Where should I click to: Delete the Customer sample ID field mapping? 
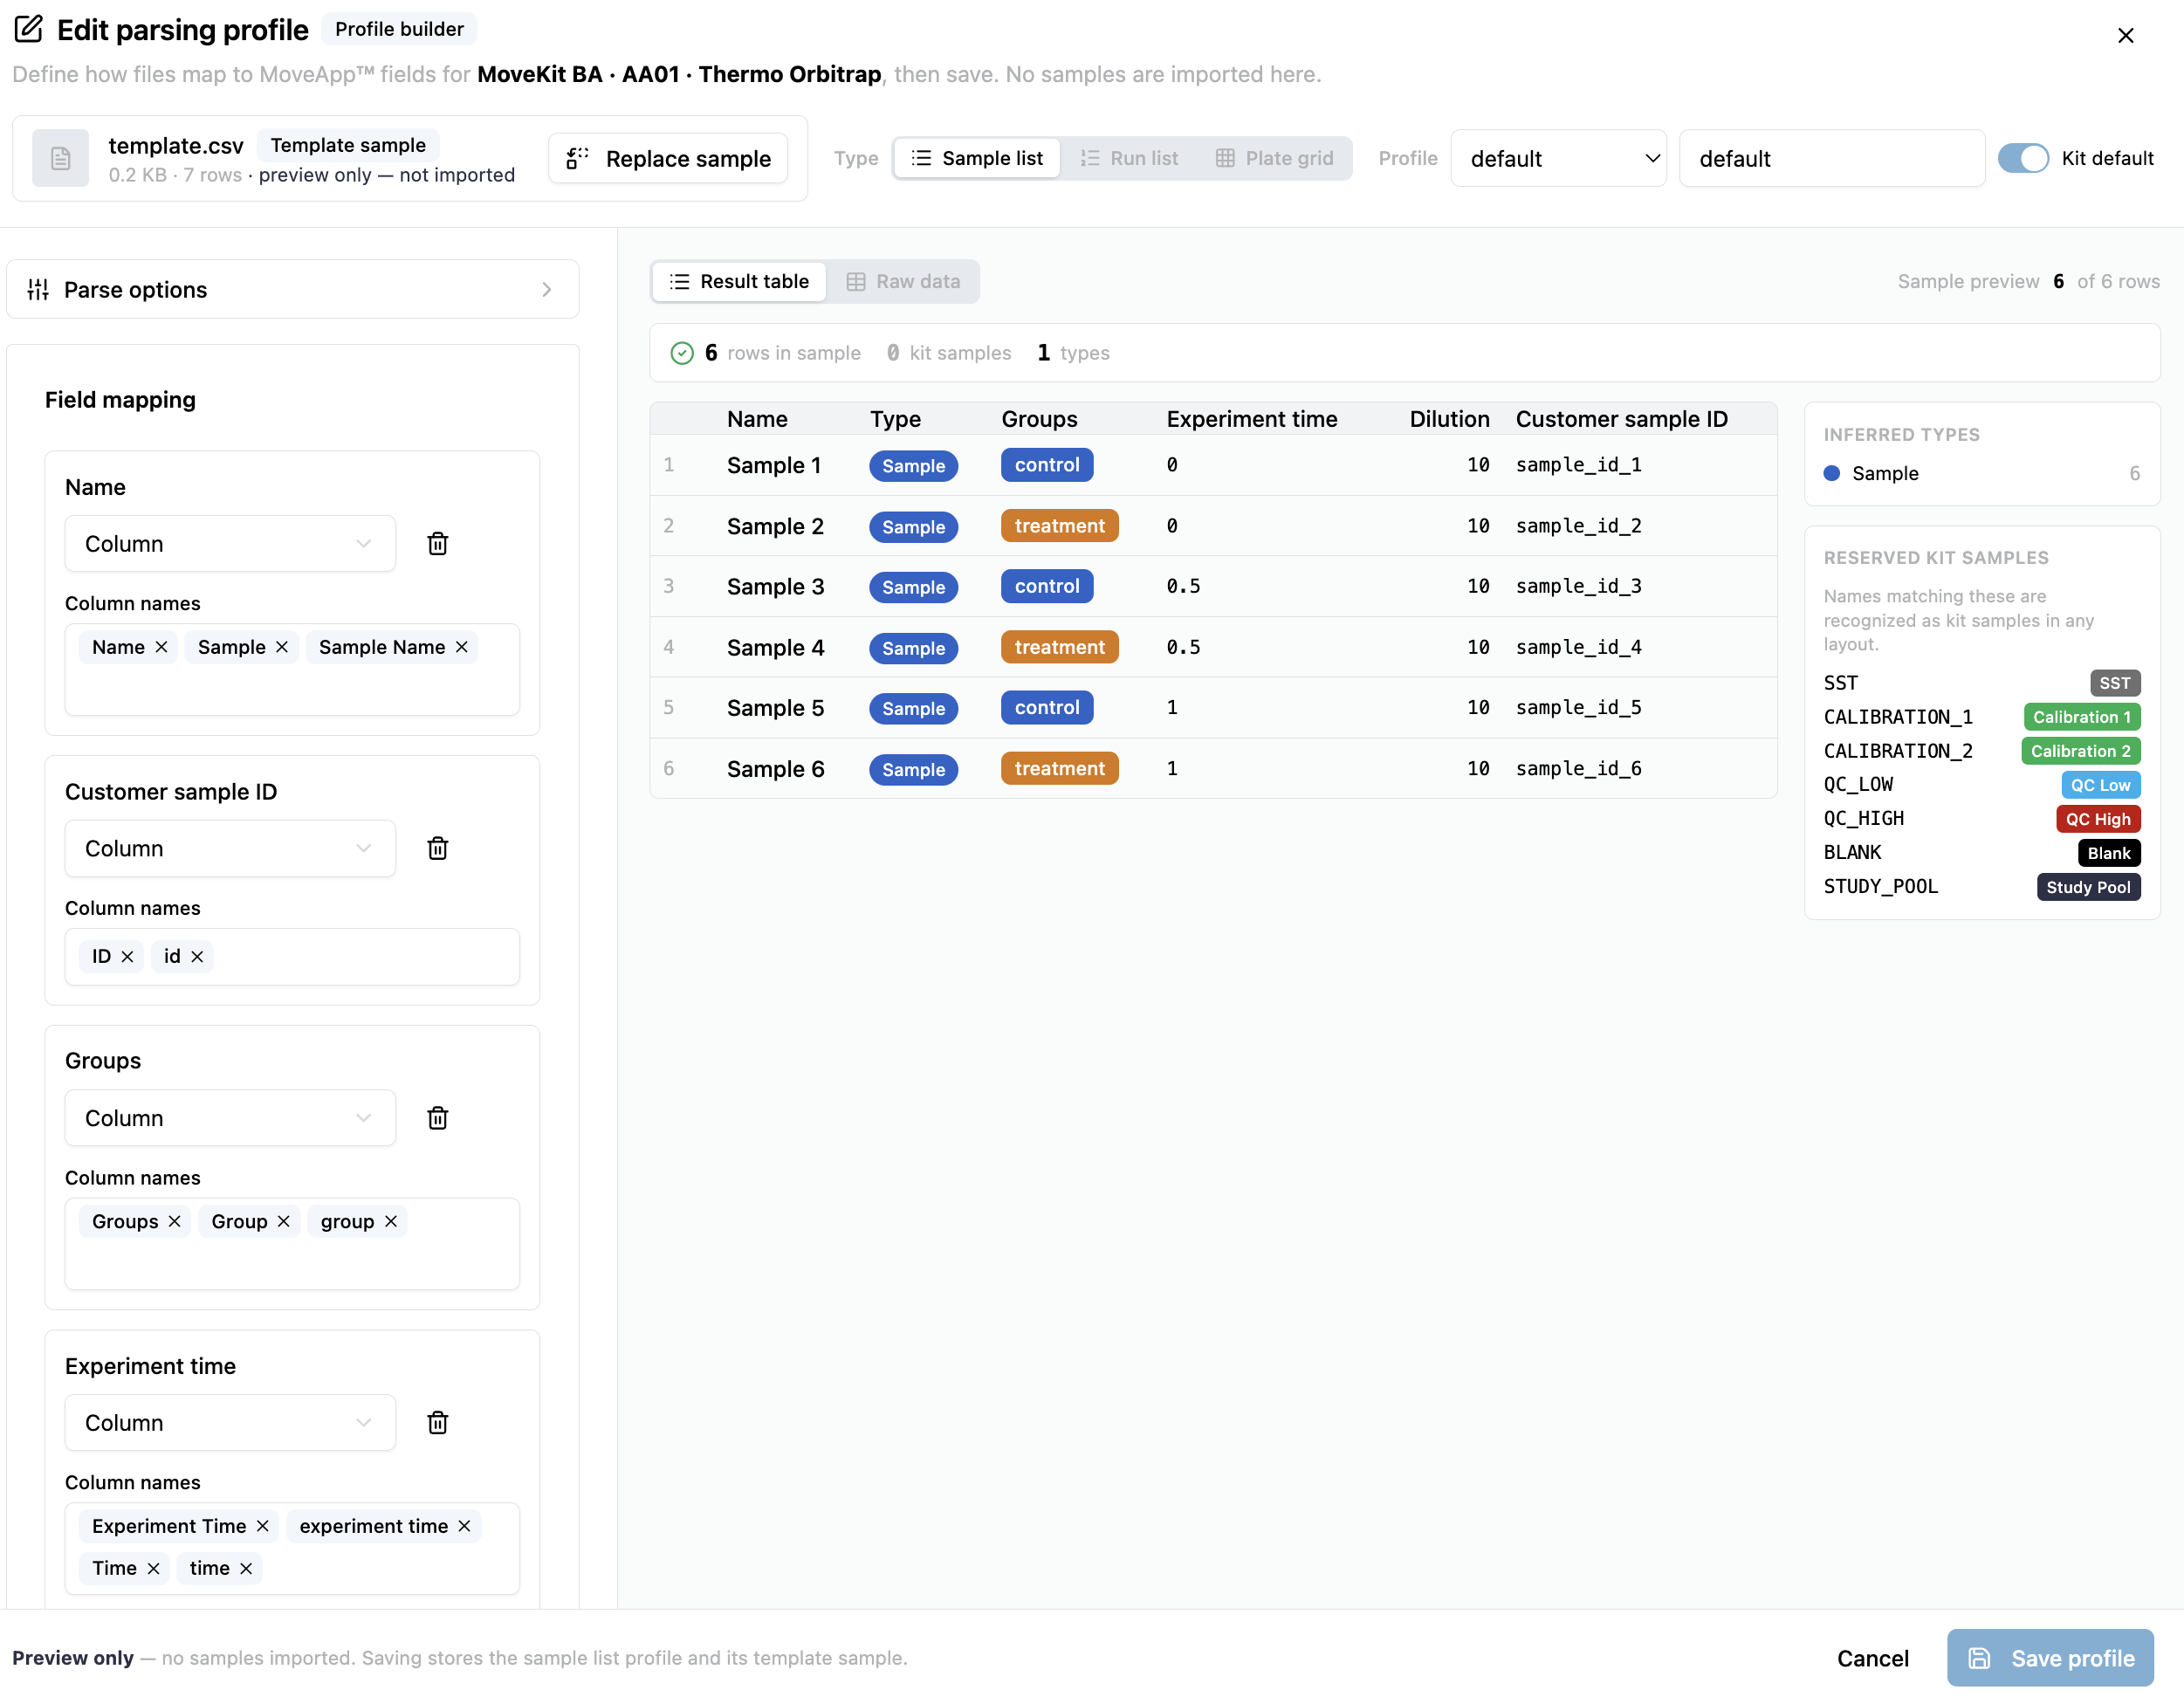[x=437, y=849]
